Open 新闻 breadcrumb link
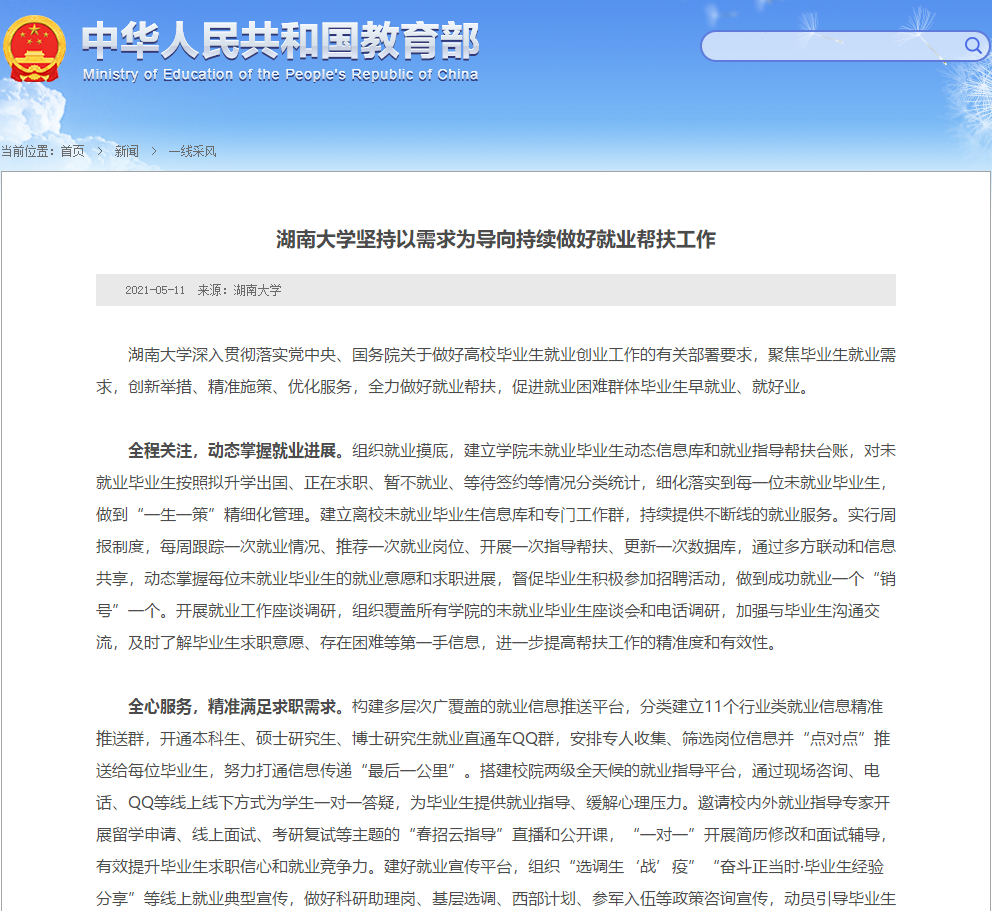992x911 pixels. click(x=127, y=151)
